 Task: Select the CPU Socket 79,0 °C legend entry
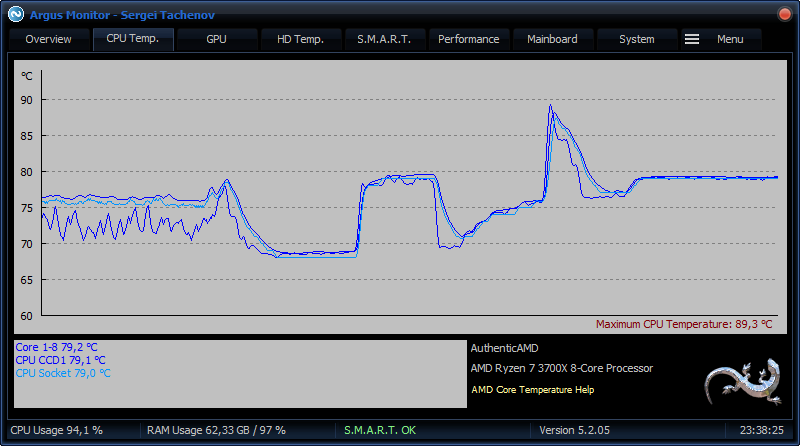(x=63, y=373)
